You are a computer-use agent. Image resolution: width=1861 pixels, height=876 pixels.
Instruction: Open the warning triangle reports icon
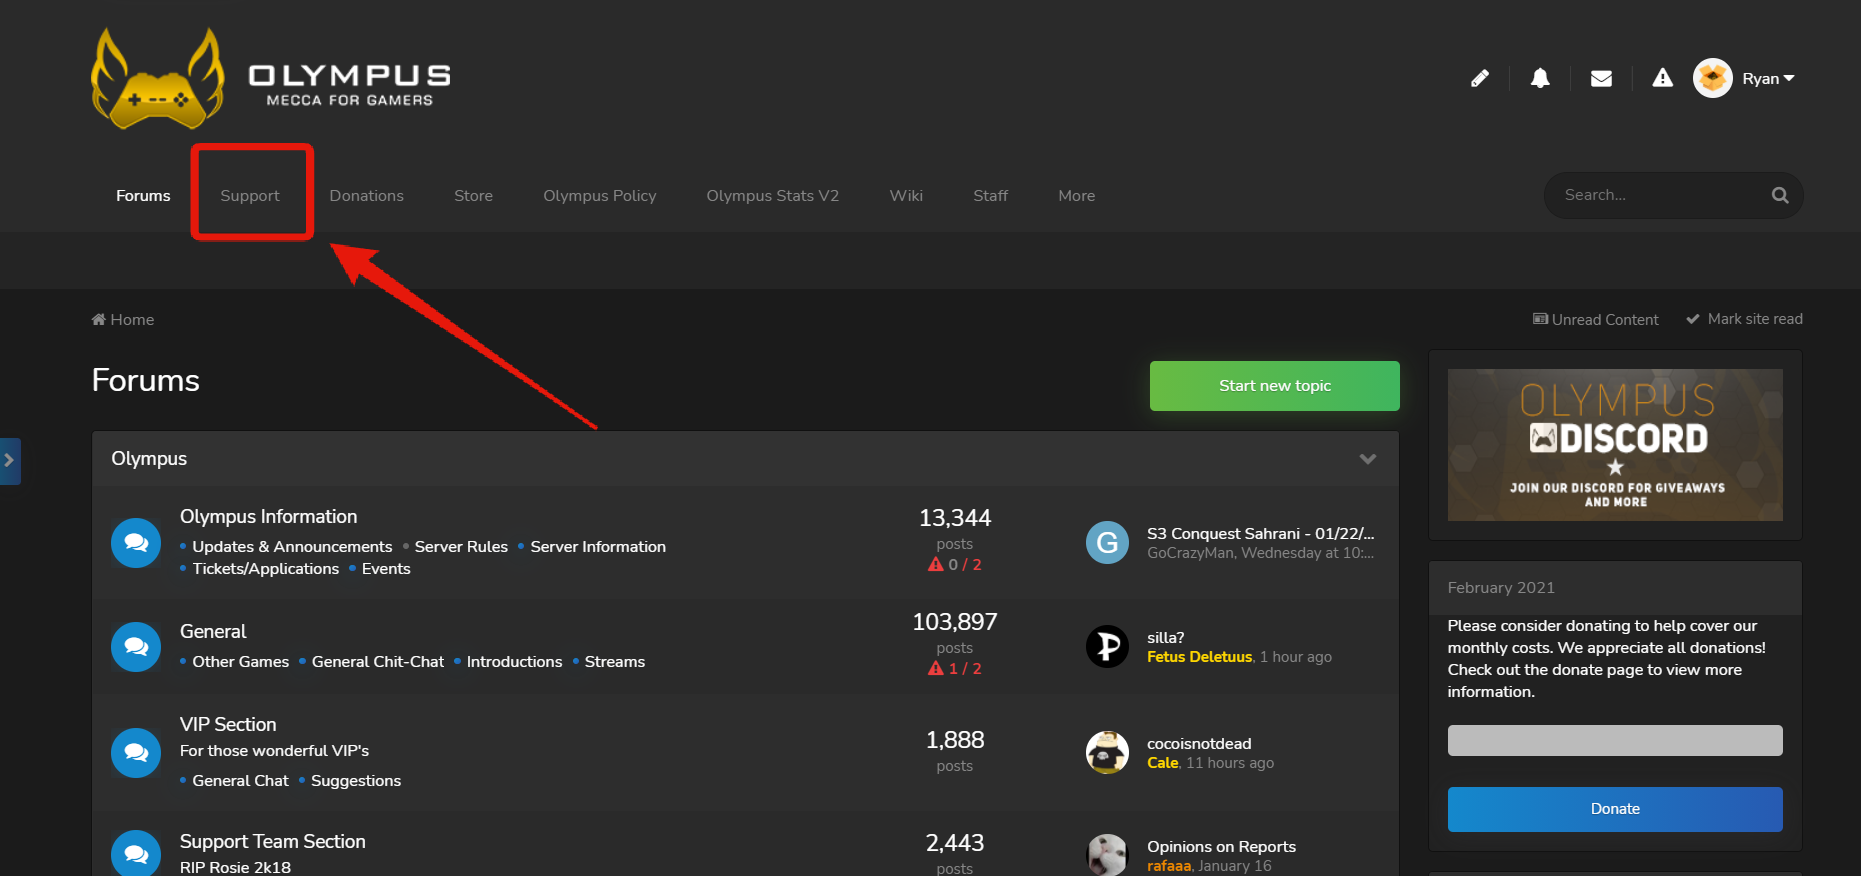tap(1662, 78)
